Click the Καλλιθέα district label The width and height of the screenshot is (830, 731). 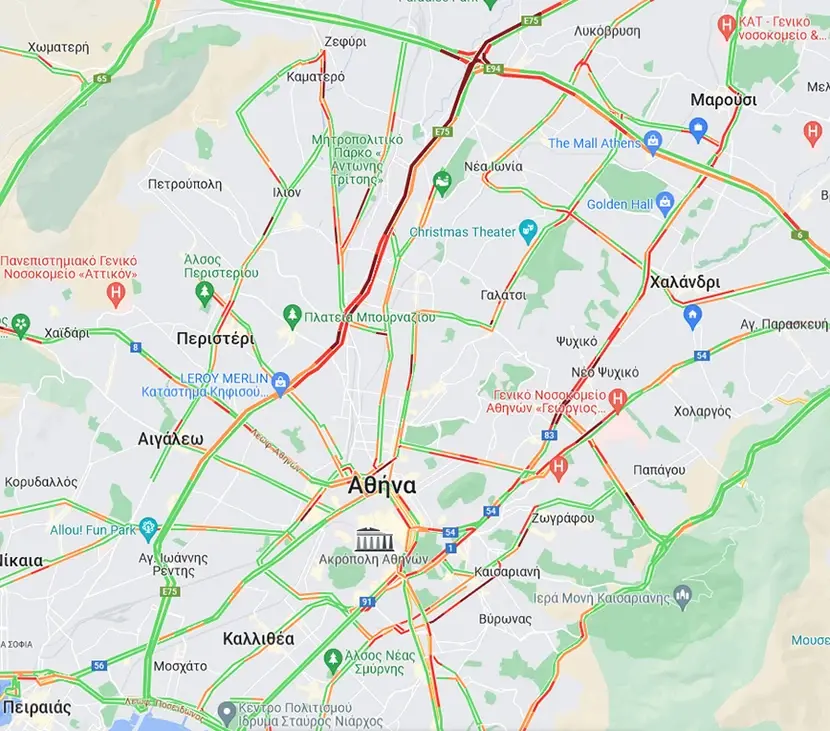click(x=258, y=638)
